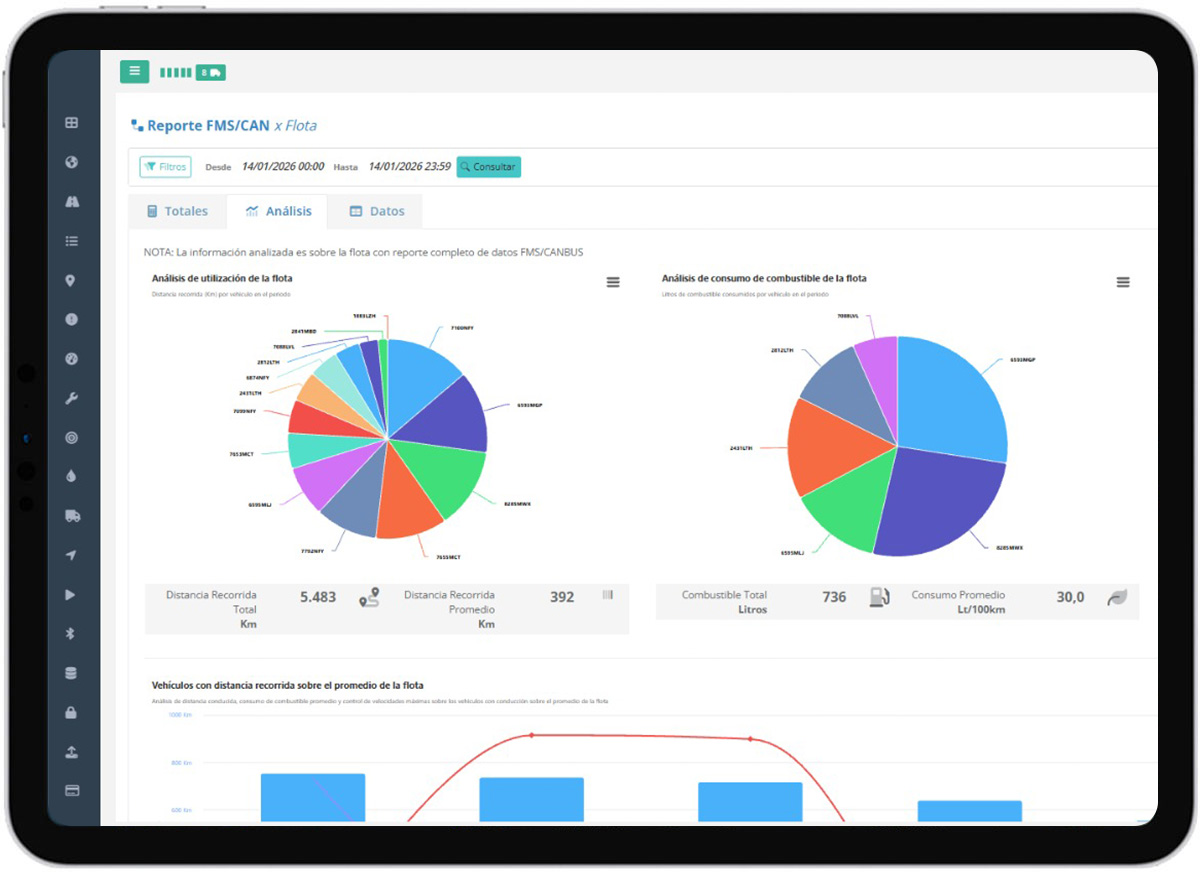Open fuel consumption chart hamburger menu
Viewport: 1200px width, 872px height.
1123,283
